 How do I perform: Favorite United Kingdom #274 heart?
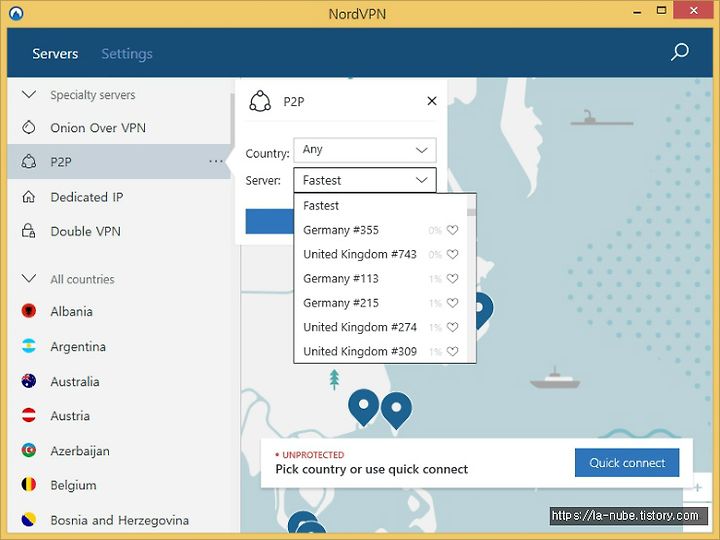tap(453, 327)
